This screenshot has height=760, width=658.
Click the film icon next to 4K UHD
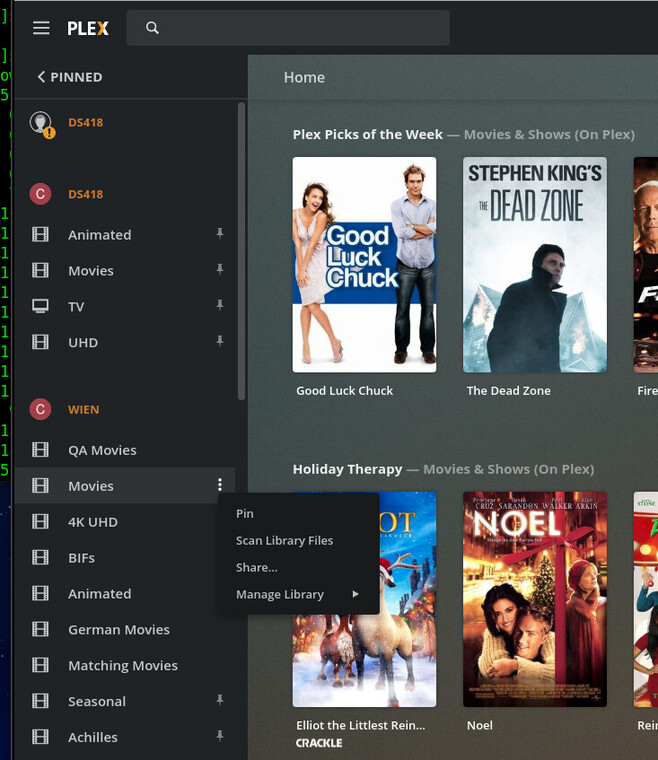[x=40, y=522]
